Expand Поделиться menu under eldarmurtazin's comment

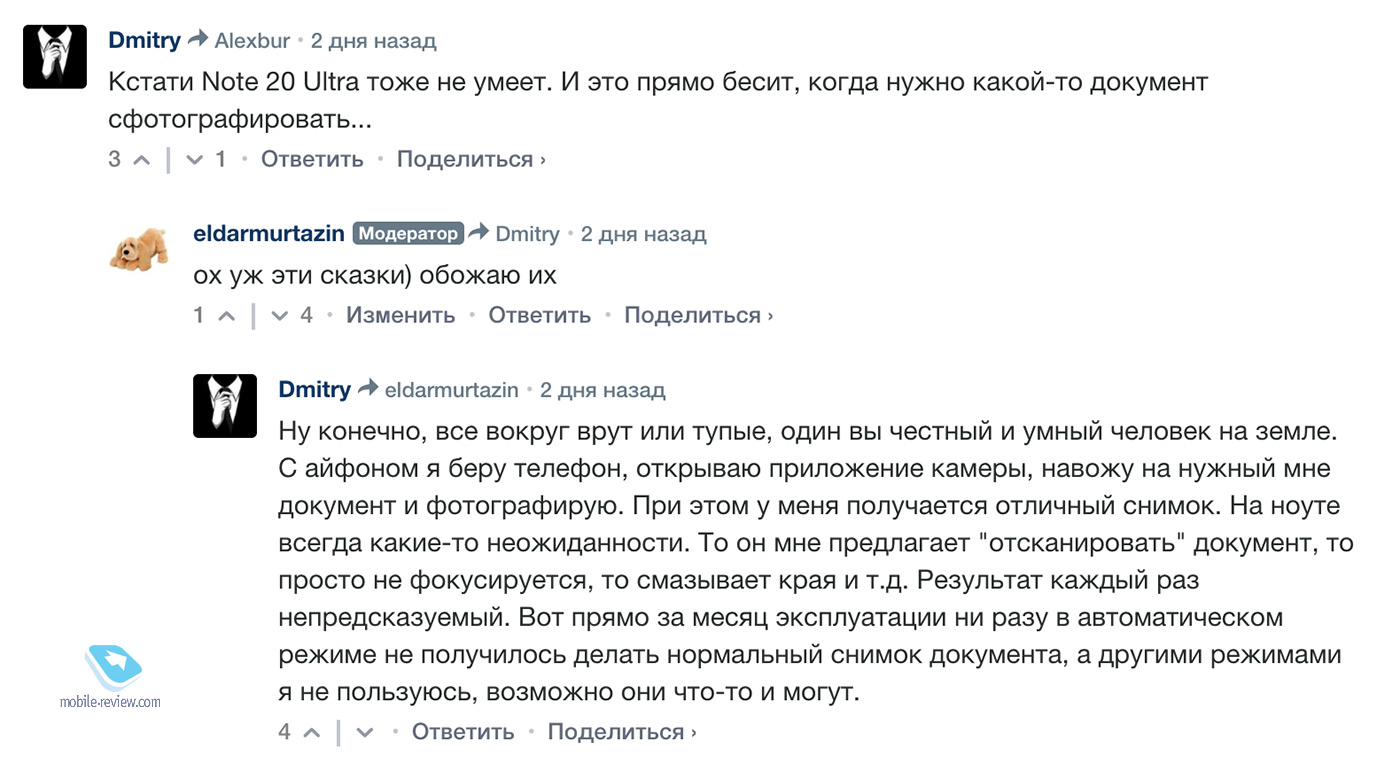pyautogui.click(x=698, y=316)
